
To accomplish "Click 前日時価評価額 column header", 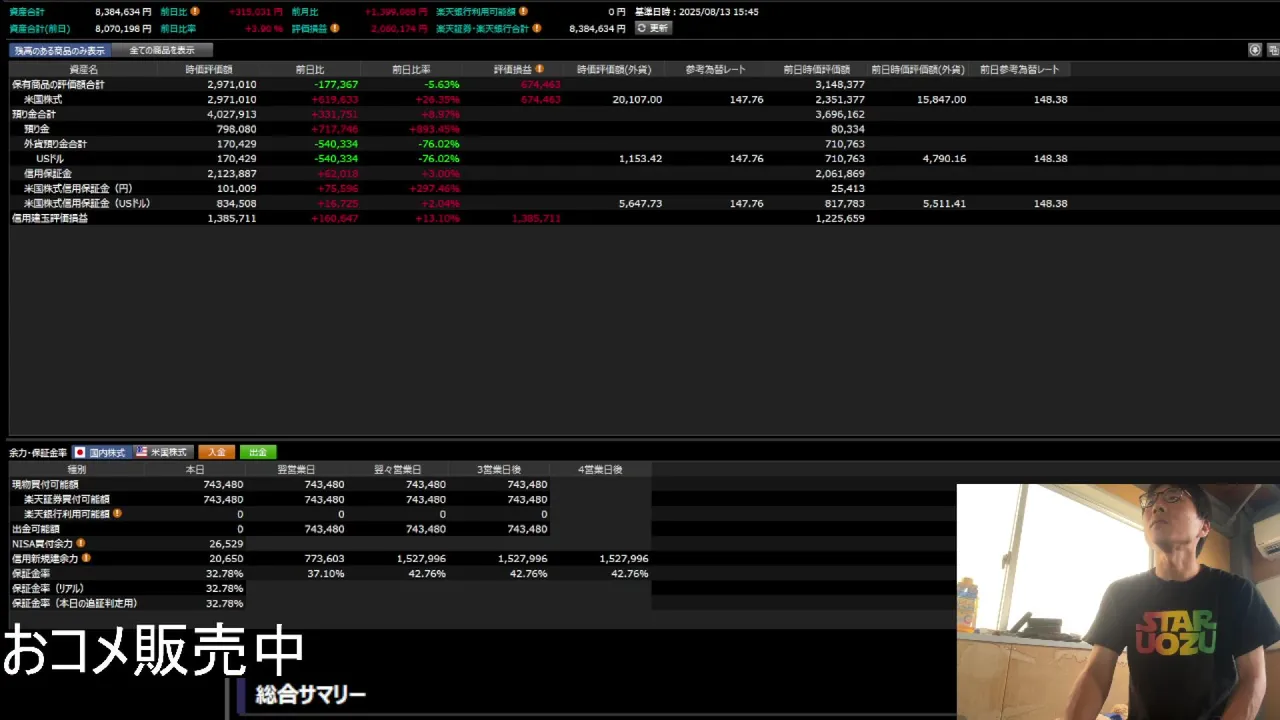I will click(816, 69).
